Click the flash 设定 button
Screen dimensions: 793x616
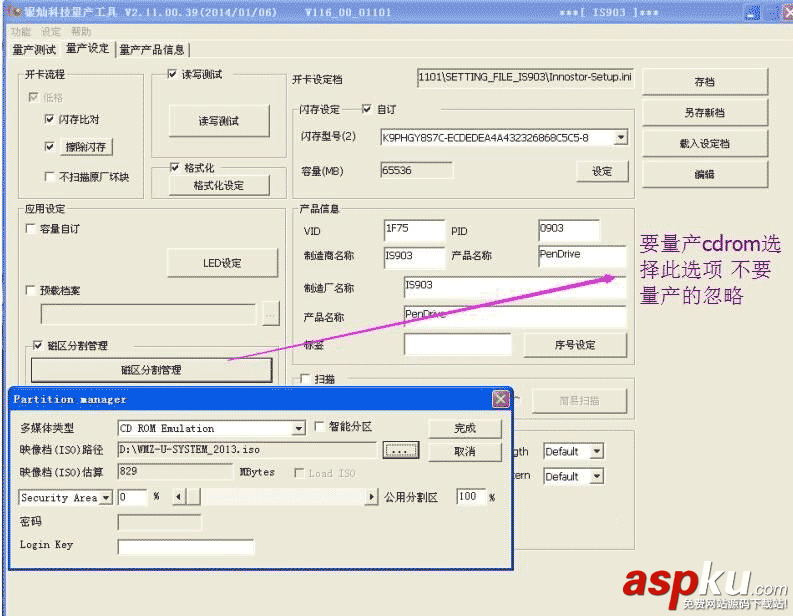(x=602, y=171)
